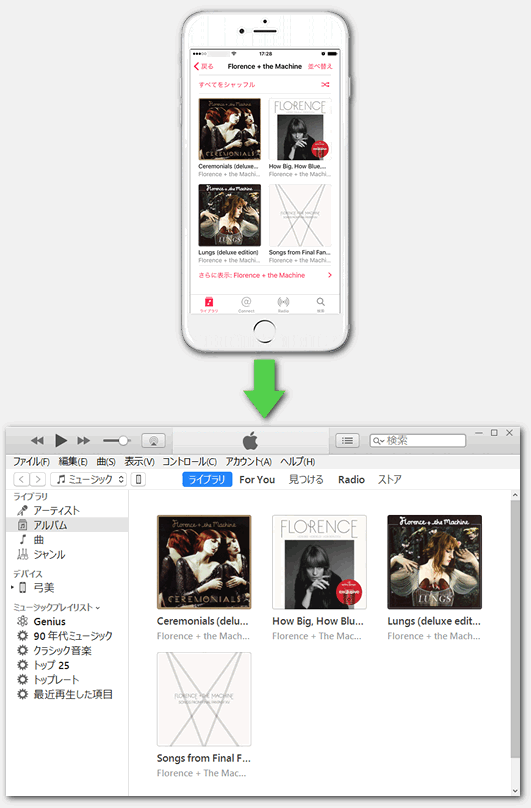Viewport: 531px width, 808px height.
Task: Play music with the iTunes play button
Action: [x=61, y=441]
